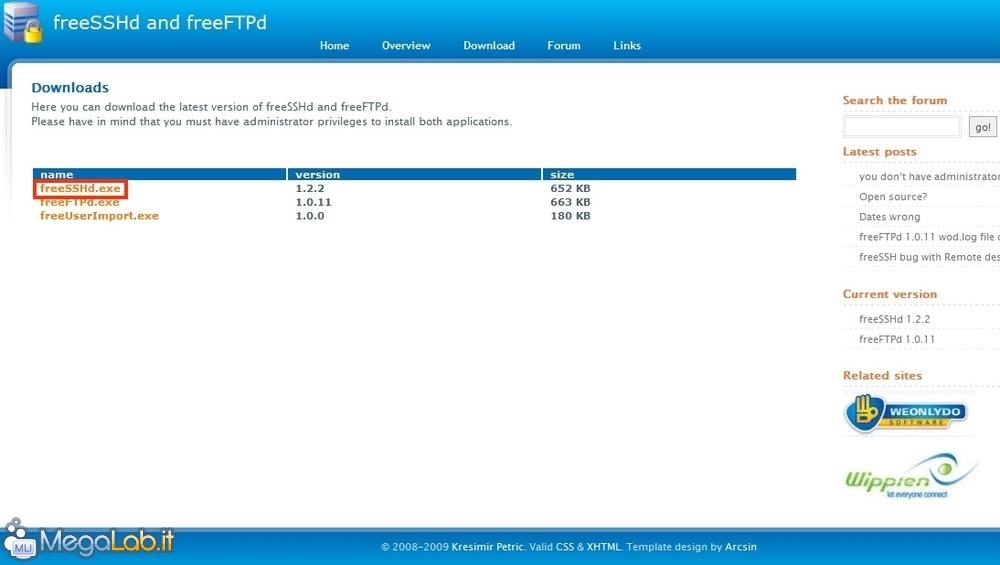Viewport: 1000px width, 565px height.
Task: Click freeFTPd 1.0.11 current version link
Action: [897, 339]
